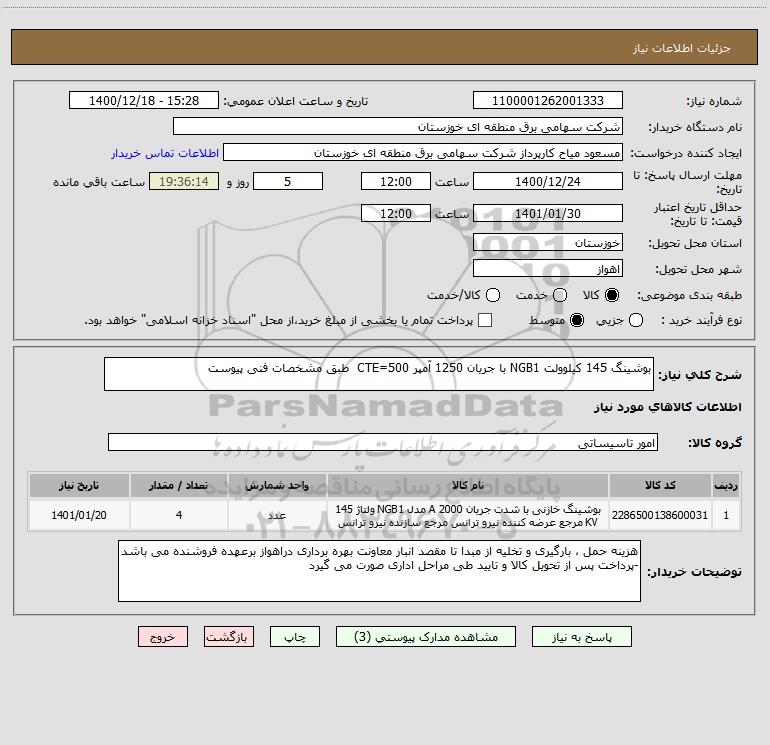Click the 'شماره نیاز' number field
This screenshot has width=770, height=745.
coord(547,101)
